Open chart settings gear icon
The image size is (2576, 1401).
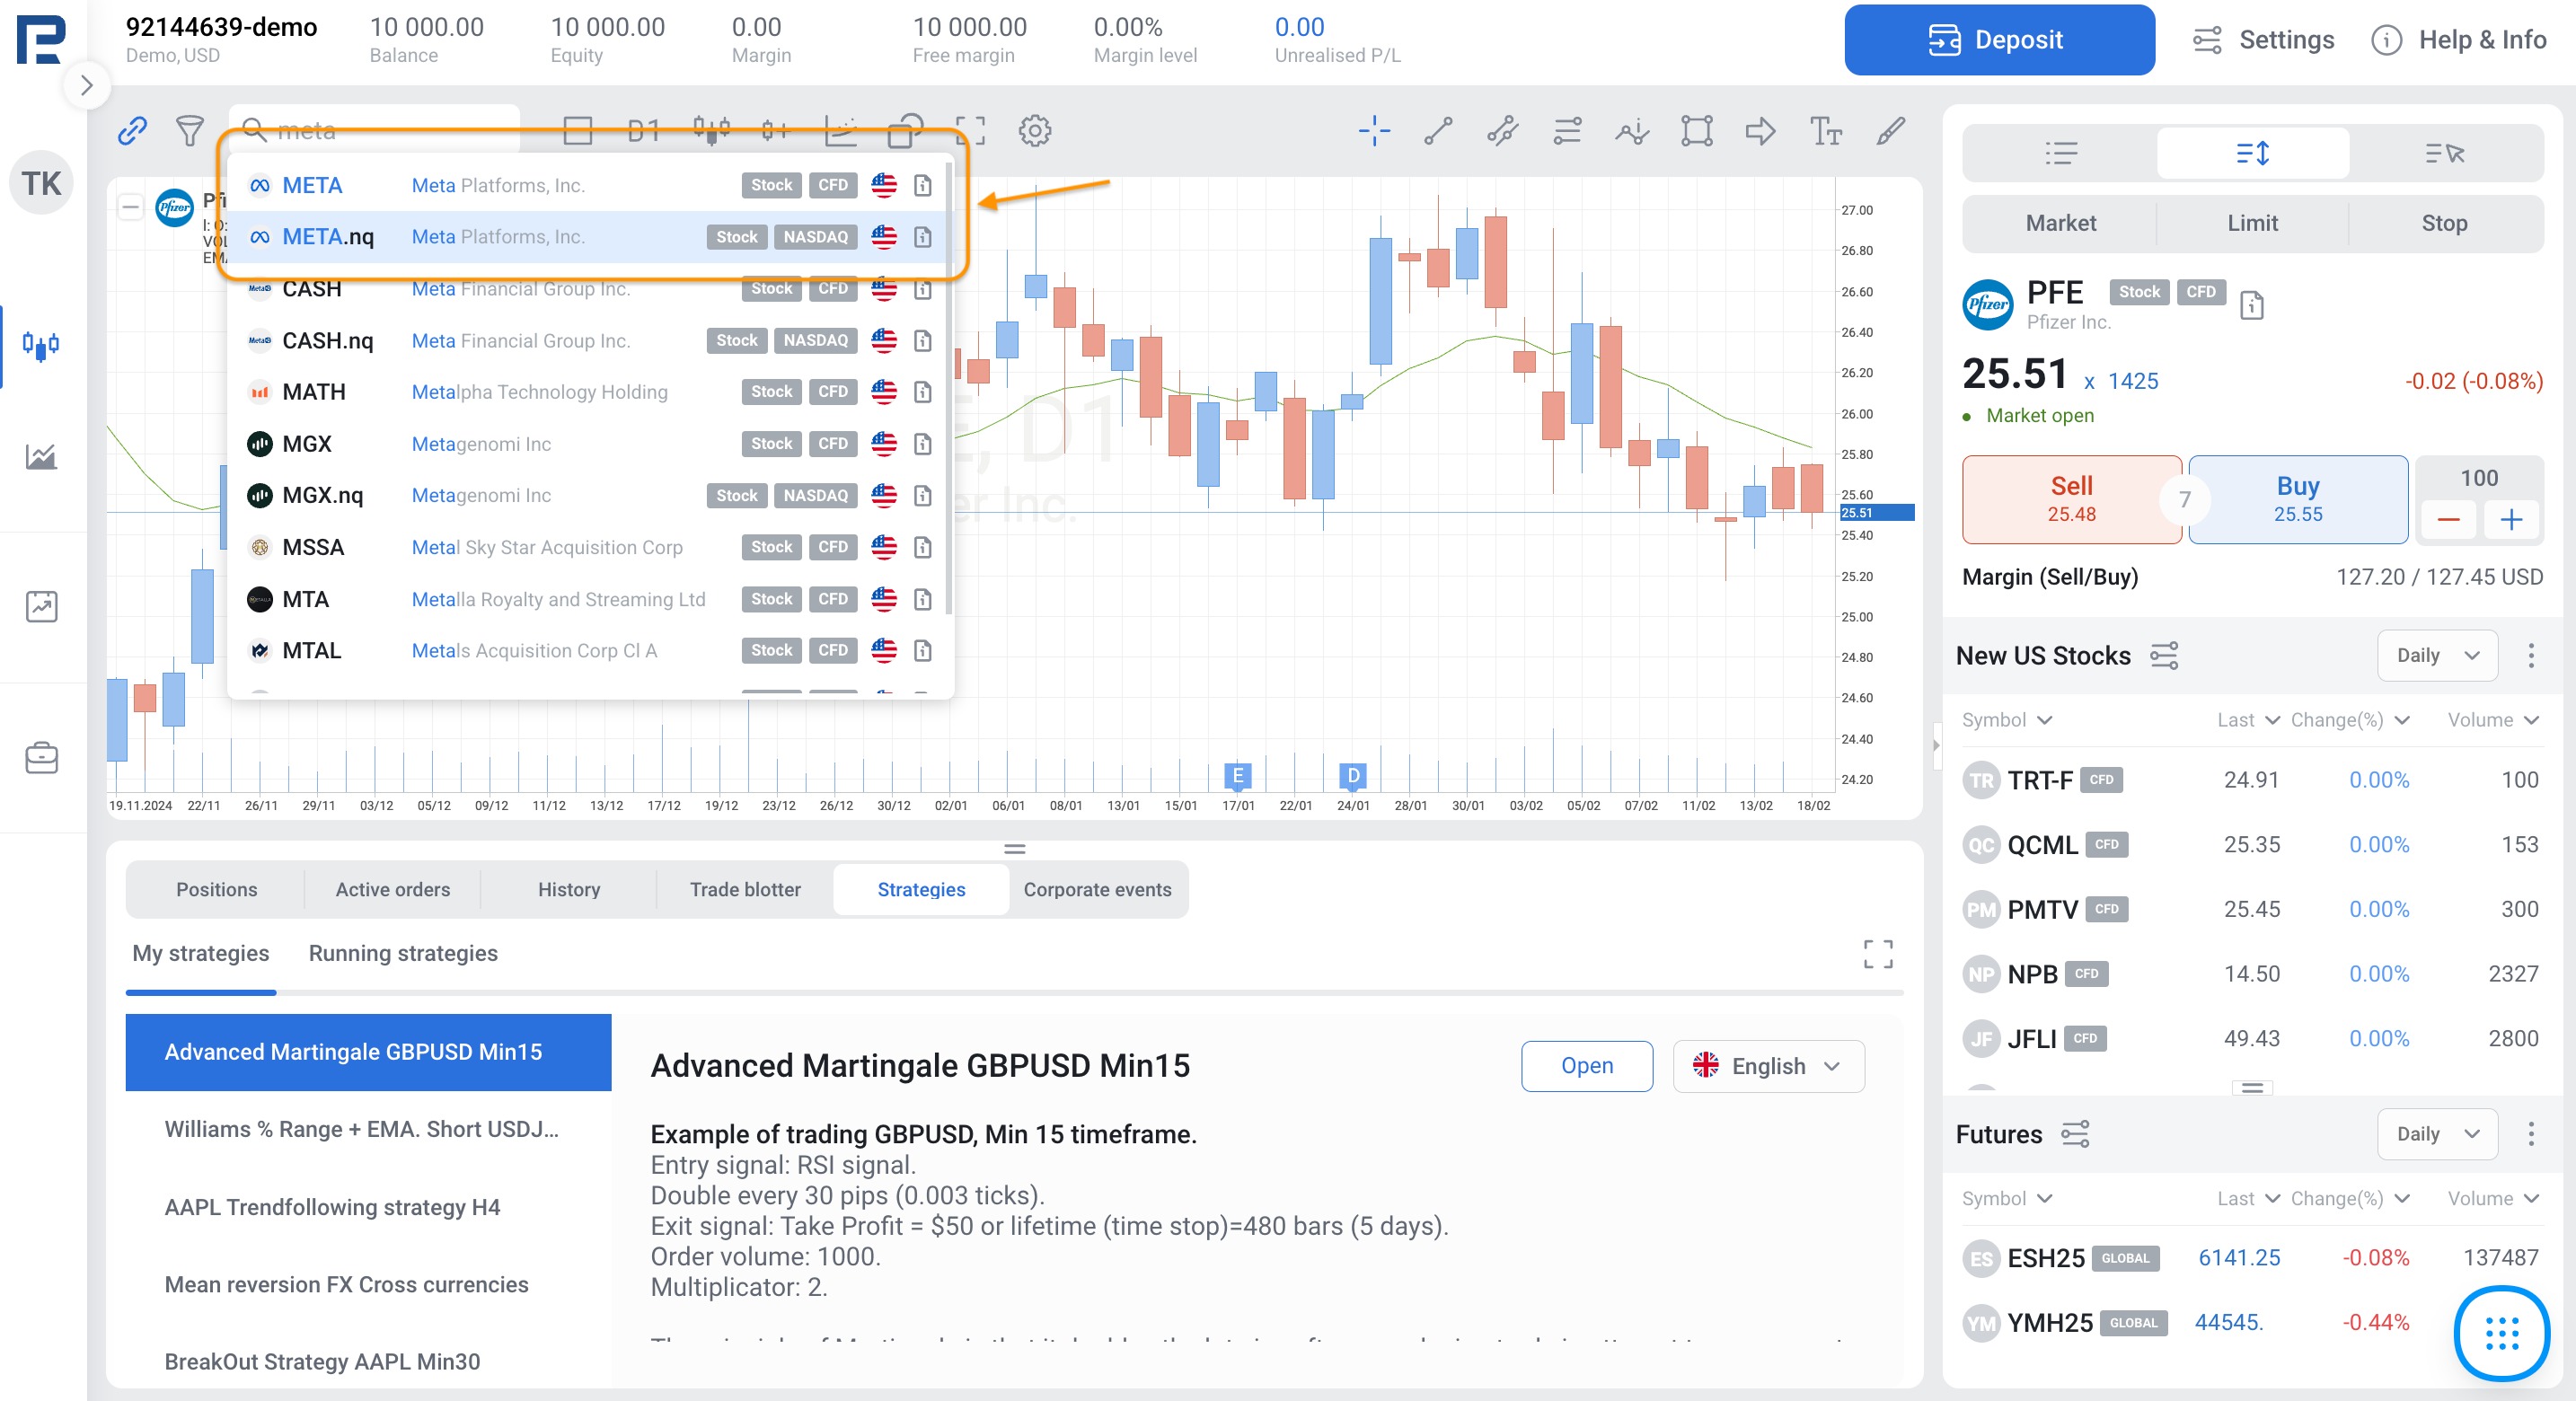(1034, 131)
